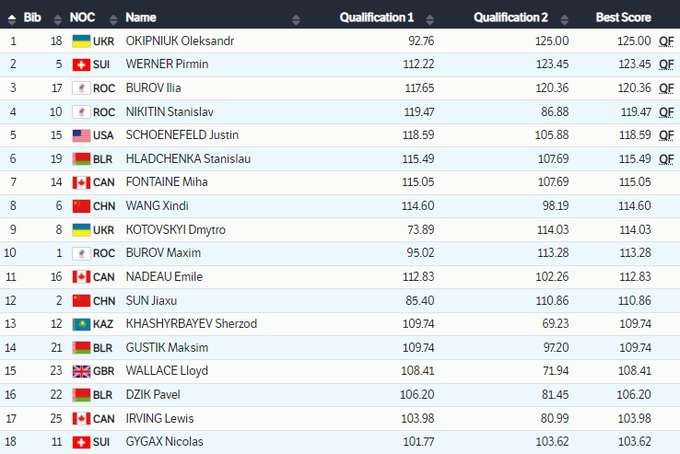
Task: Sort table by NOC column header
Action: click(82, 17)
